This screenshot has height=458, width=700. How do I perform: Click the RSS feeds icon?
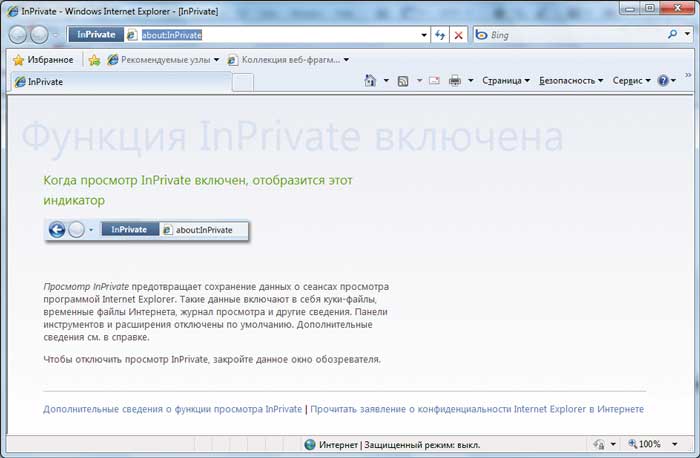(x=403, y=81)
